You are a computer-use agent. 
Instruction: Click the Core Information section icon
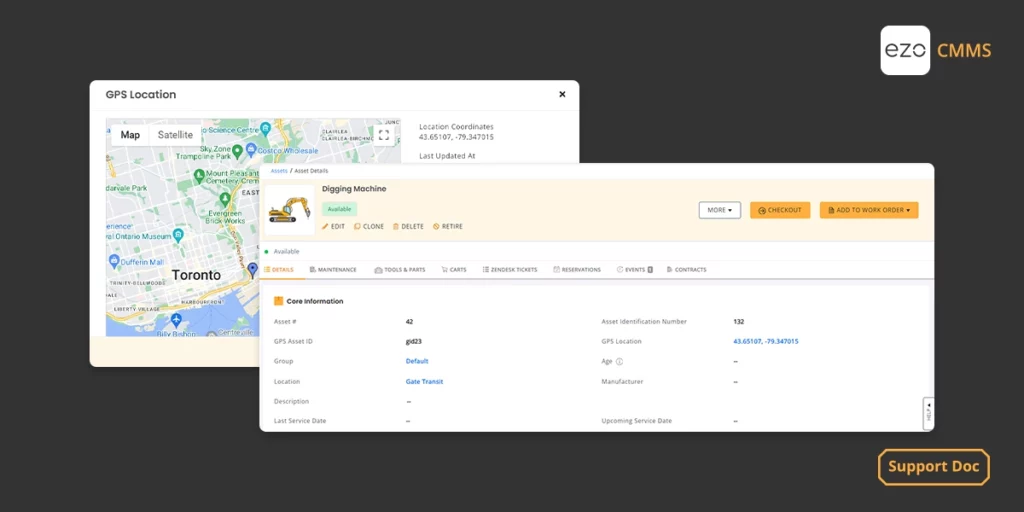click(279, 301)
